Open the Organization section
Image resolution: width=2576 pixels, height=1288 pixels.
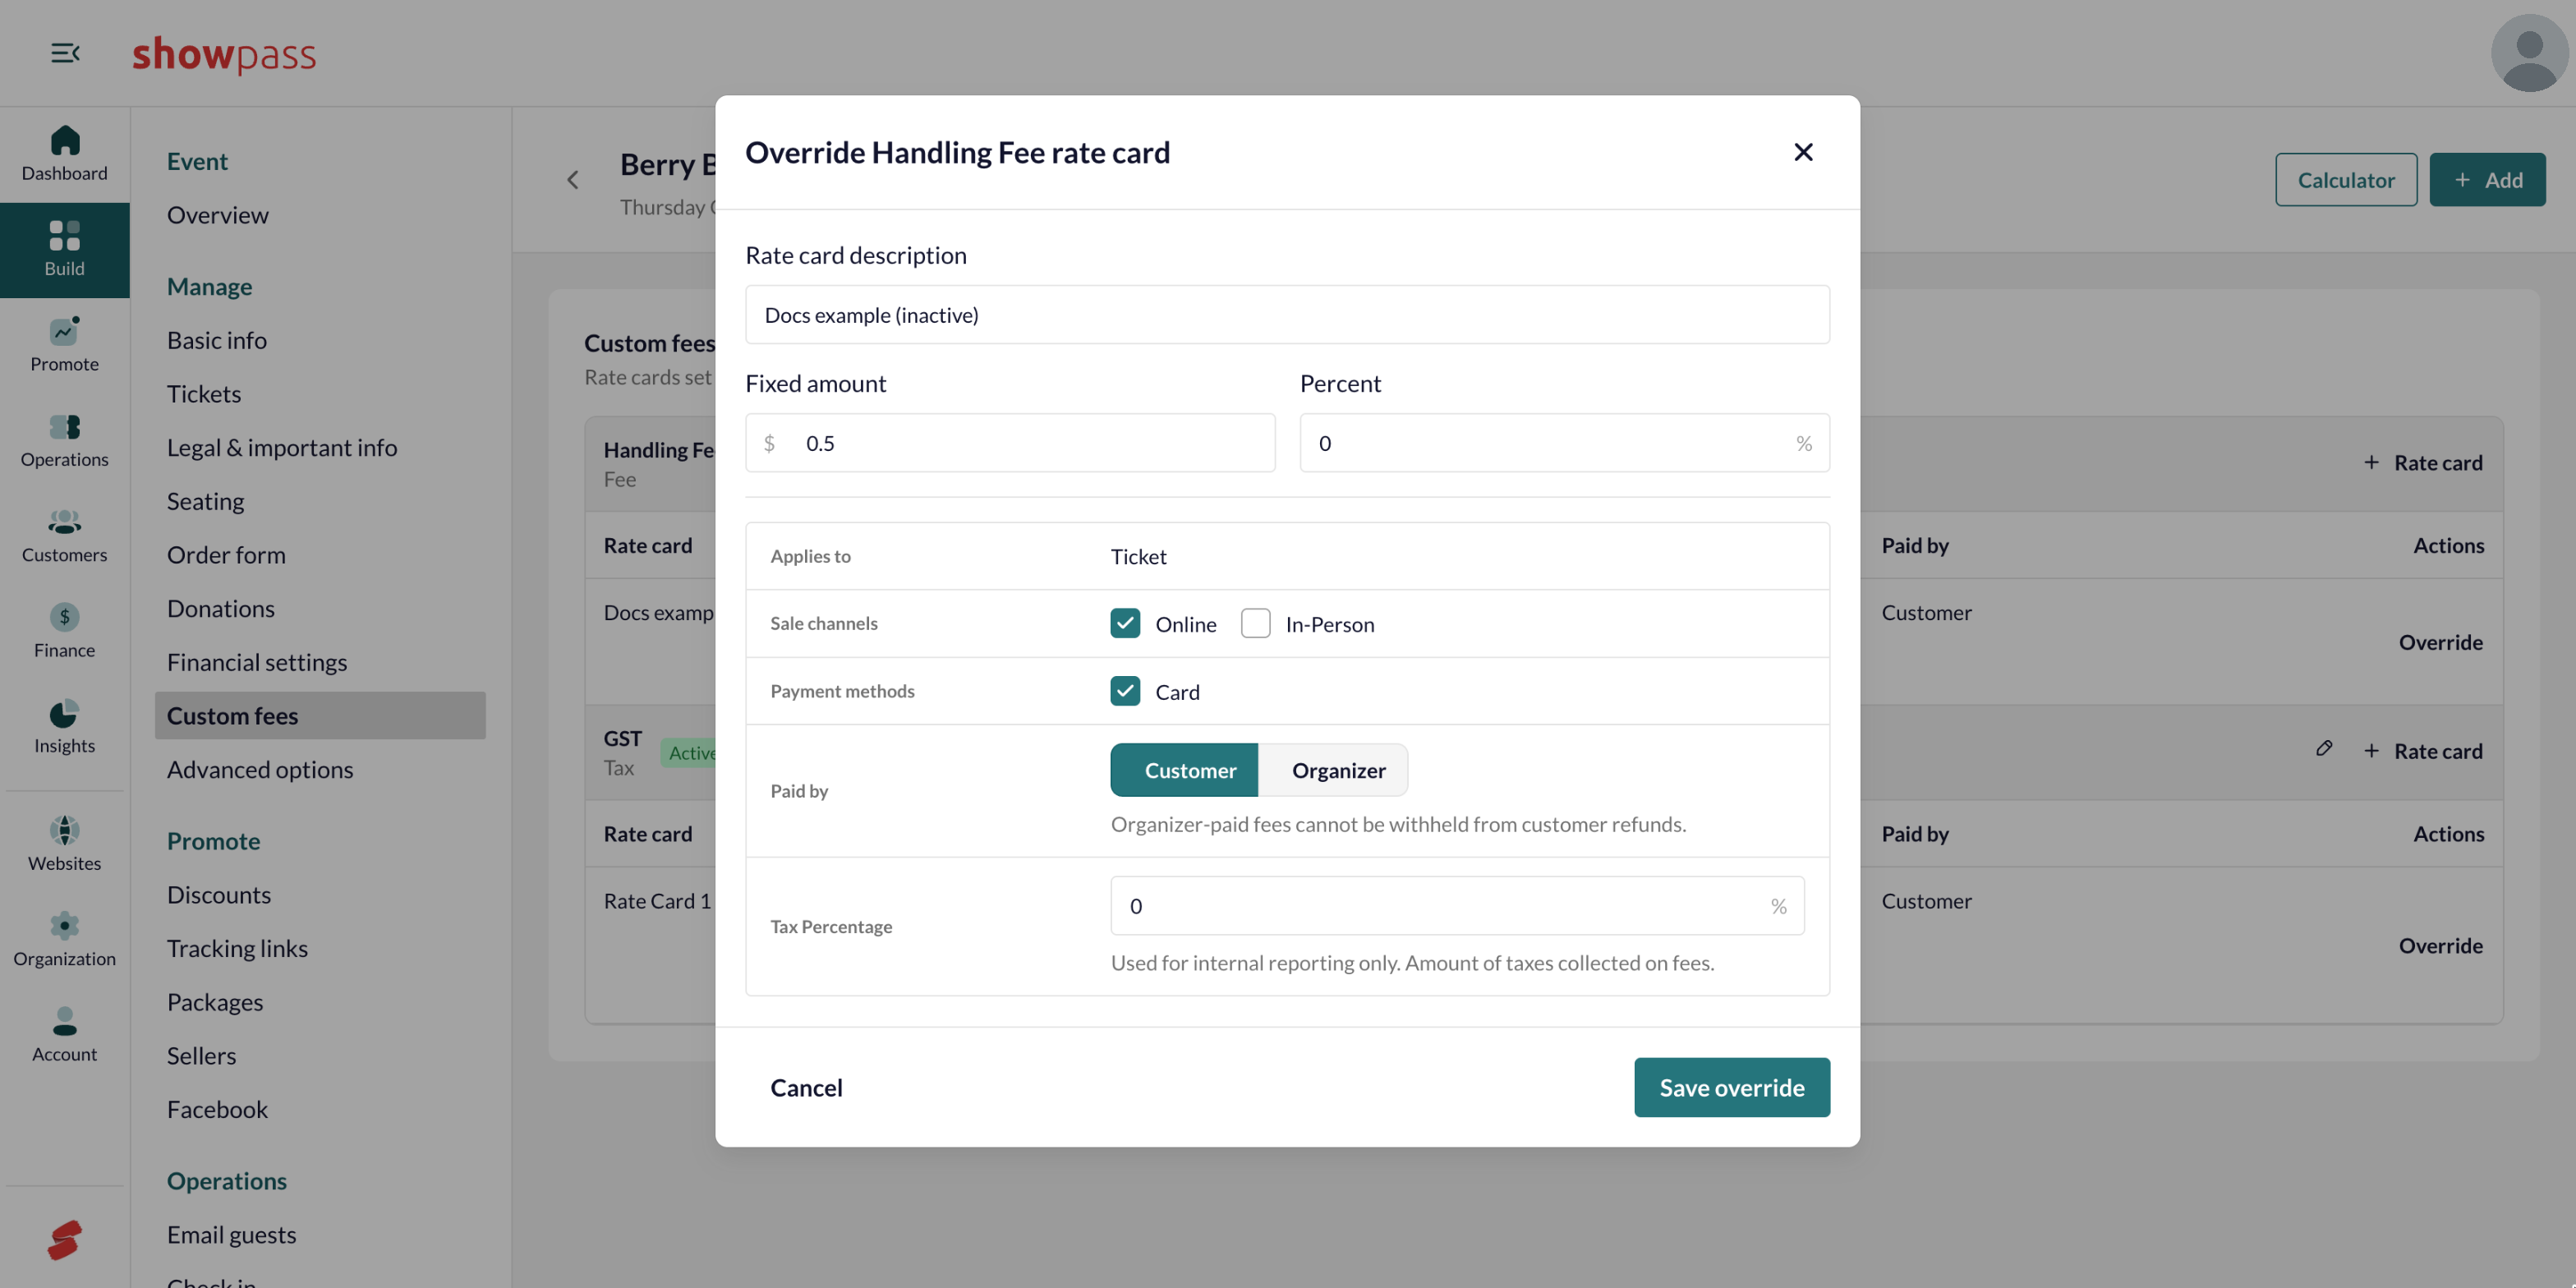coord(65,939)
